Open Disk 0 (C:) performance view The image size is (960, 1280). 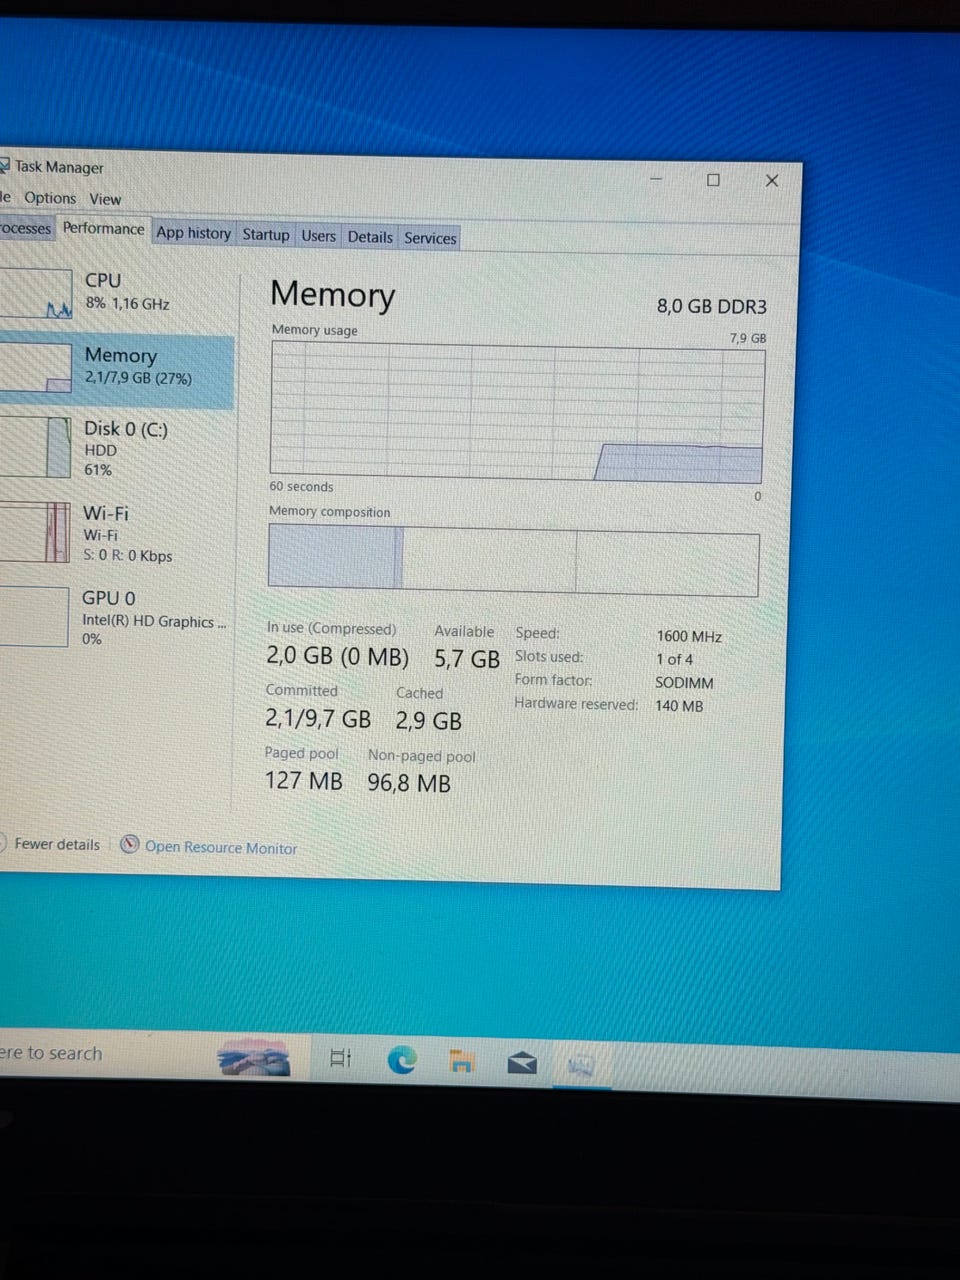point(117,448)
